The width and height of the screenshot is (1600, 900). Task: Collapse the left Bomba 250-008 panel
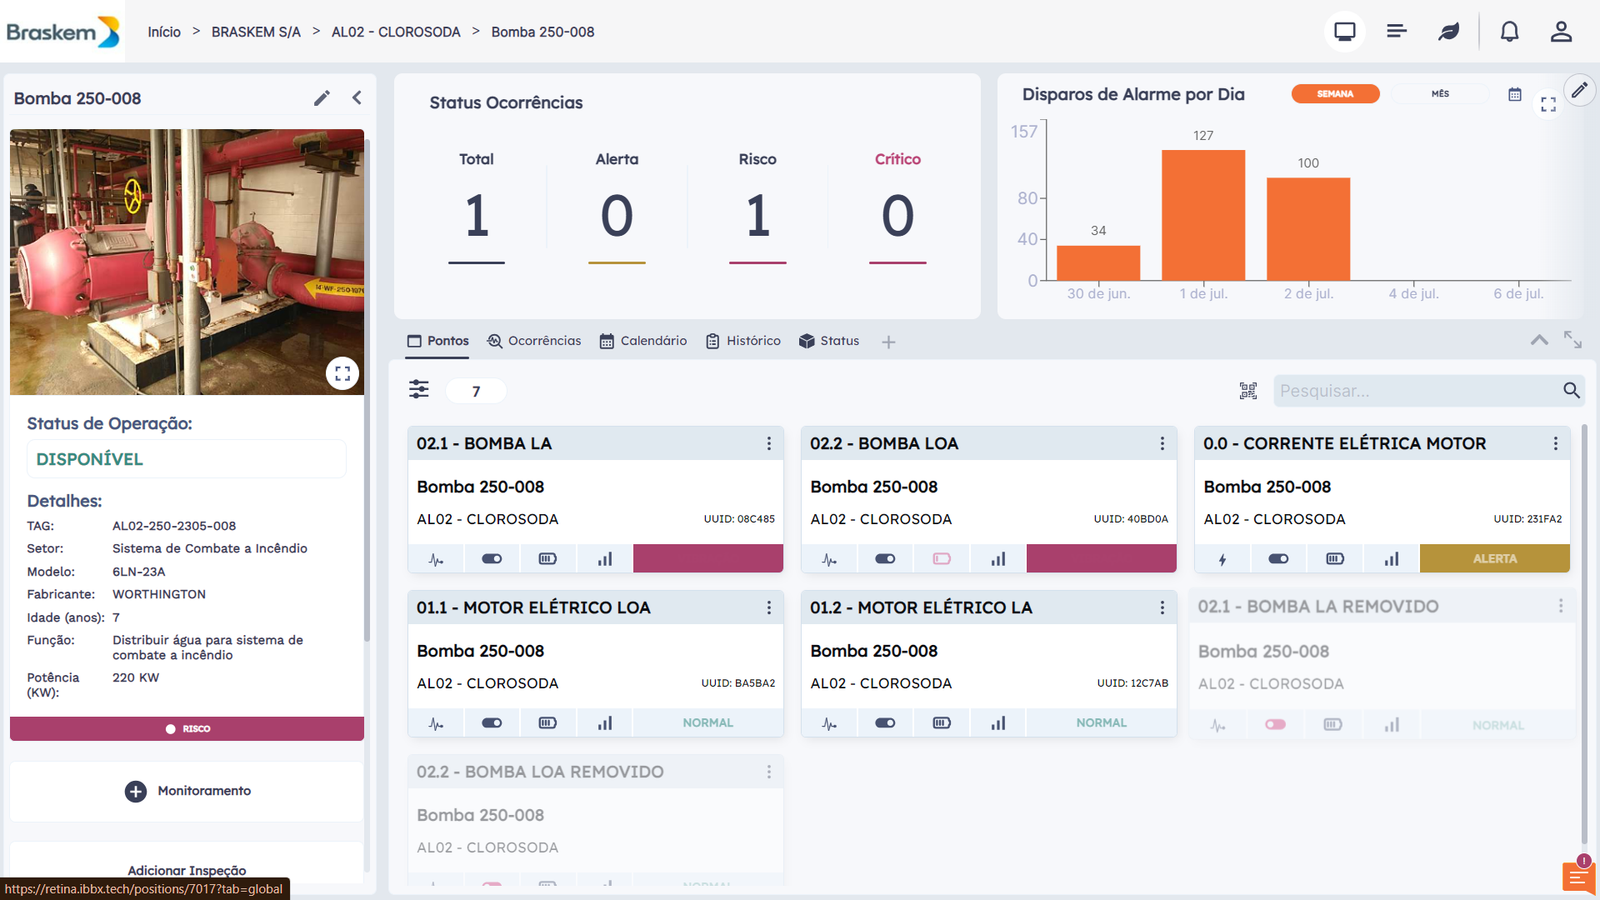pyautogui.click(x=357, y=98)
